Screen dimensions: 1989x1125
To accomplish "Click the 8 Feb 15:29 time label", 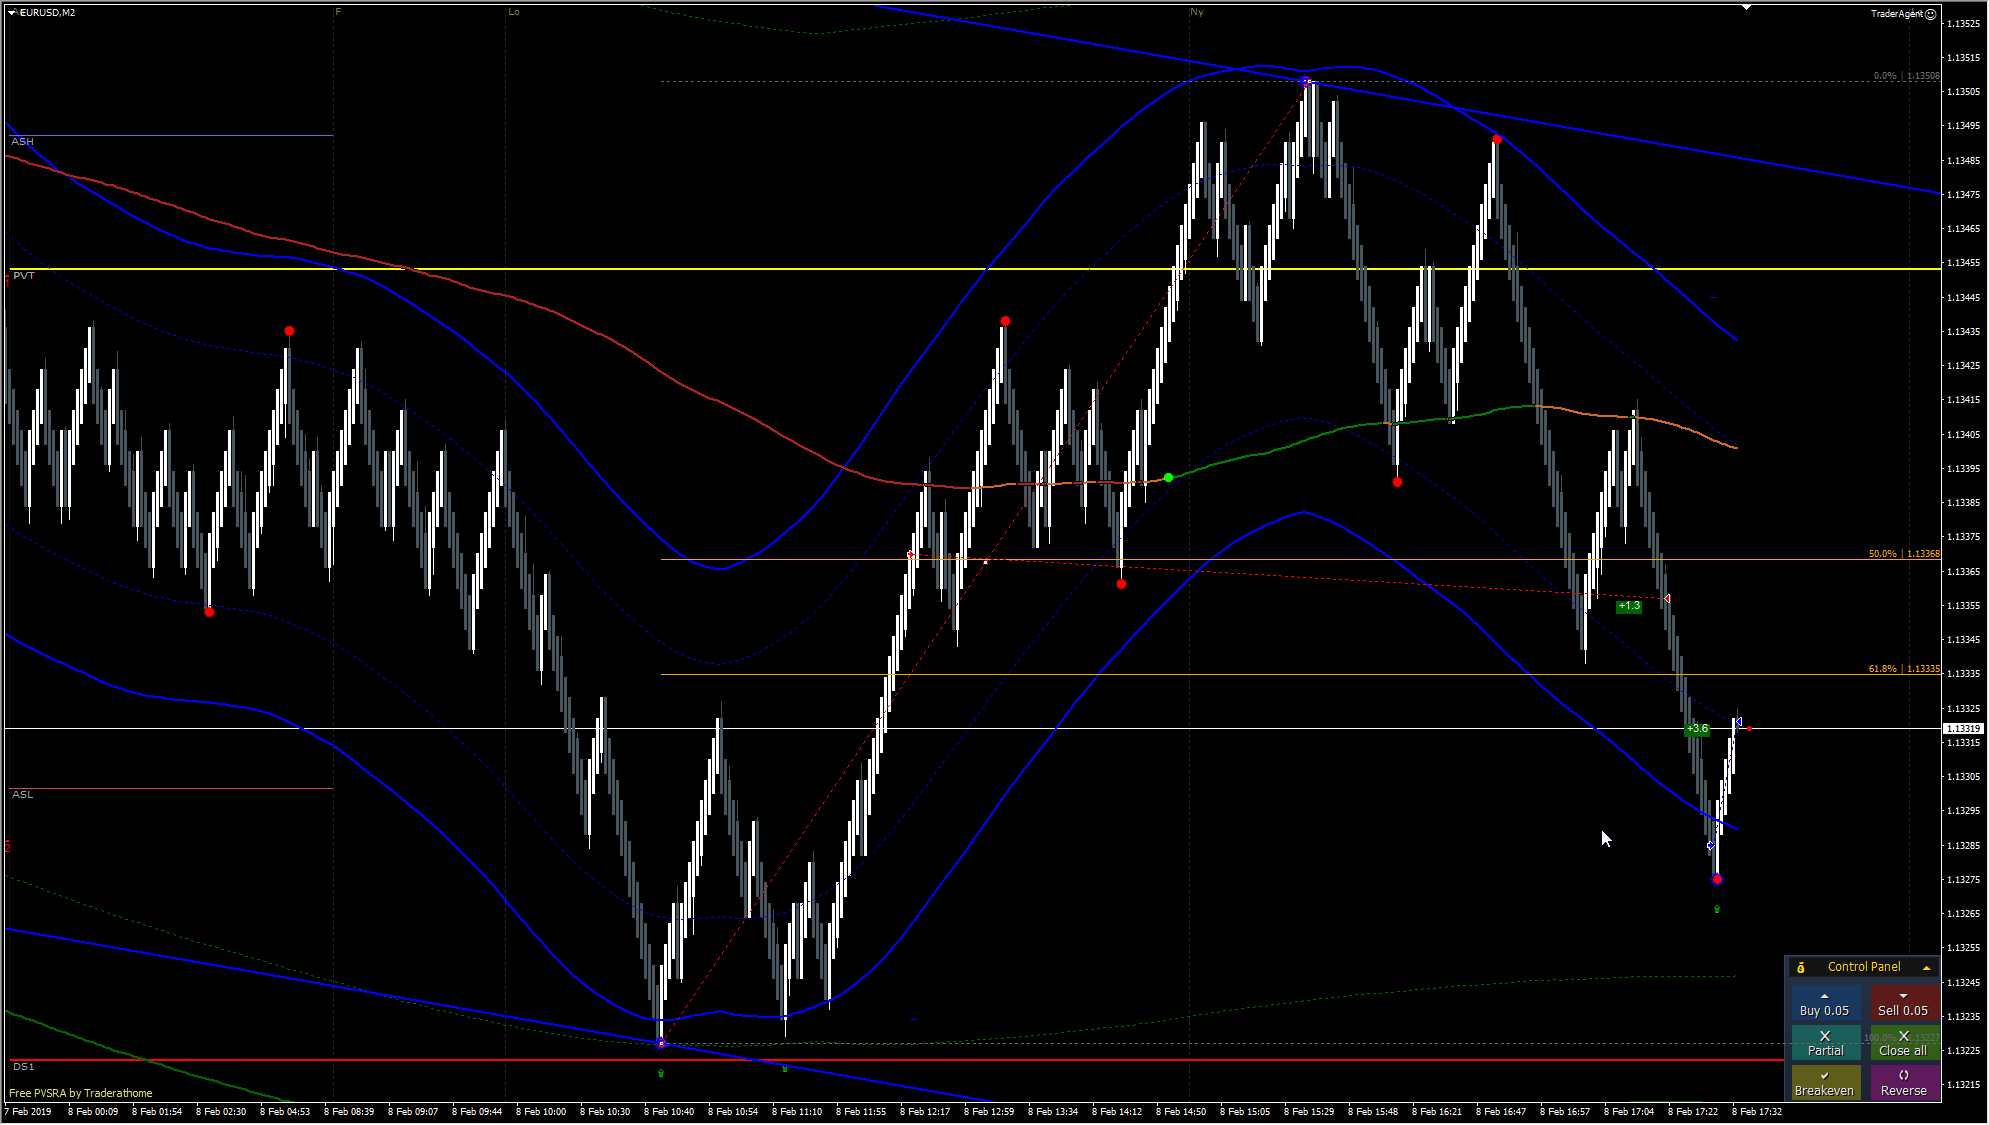I will tap(1309, 1111).
